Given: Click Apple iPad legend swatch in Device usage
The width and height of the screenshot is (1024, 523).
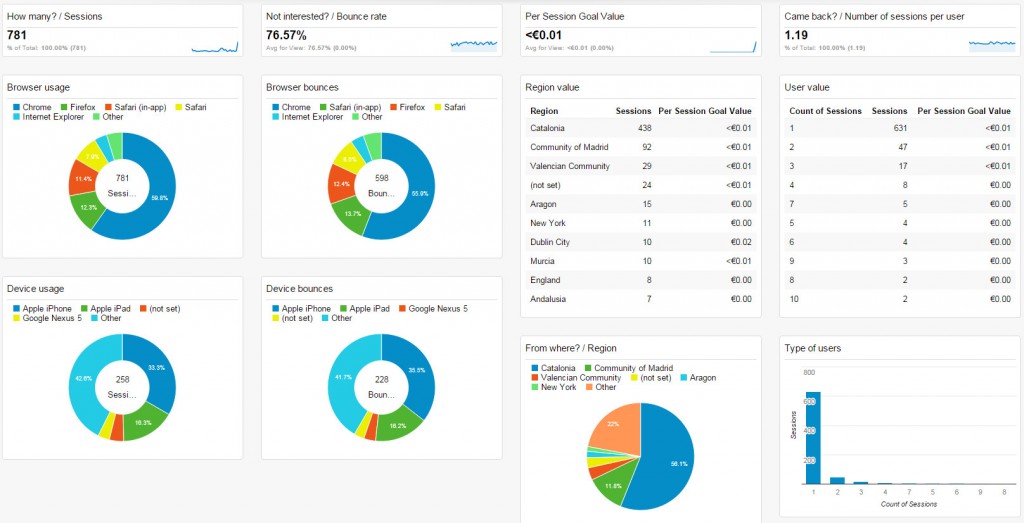Looking at the screenshot, I should point(85,308).
